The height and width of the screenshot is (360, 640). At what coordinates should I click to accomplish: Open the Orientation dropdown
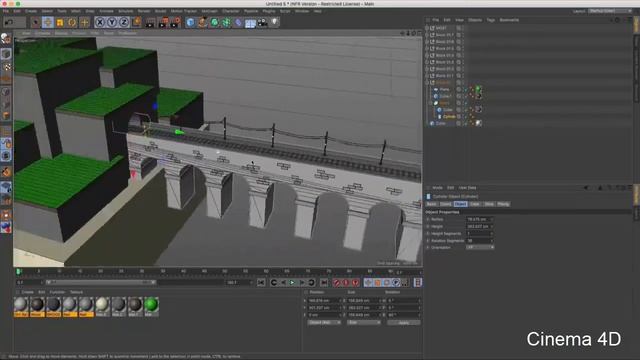pyautogui.click(x=480, y=247)
